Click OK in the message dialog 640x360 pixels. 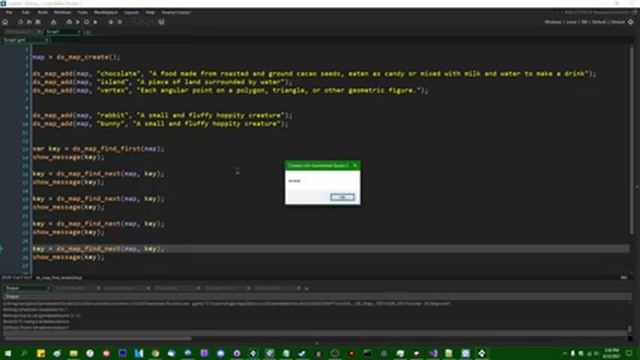point(342,198)
